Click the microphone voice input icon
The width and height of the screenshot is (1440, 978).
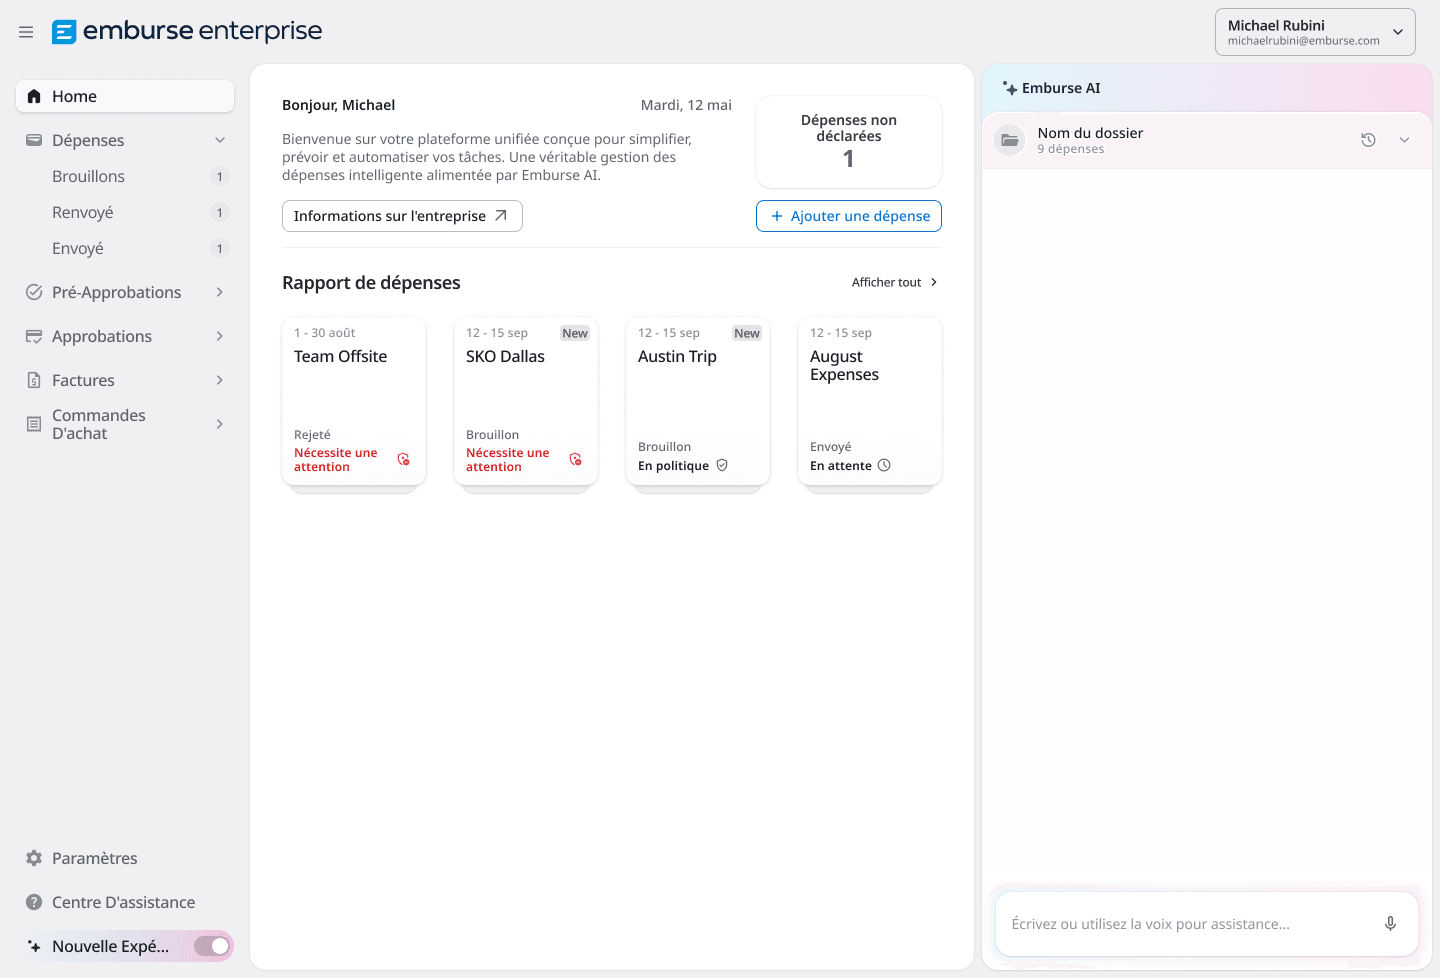point(1390,923)
